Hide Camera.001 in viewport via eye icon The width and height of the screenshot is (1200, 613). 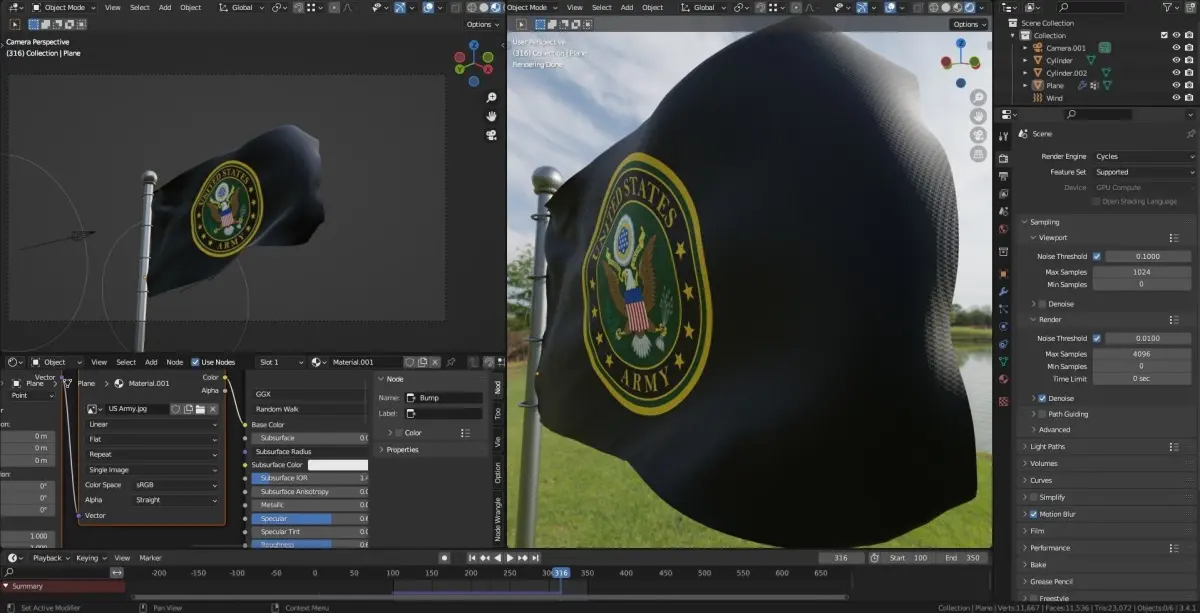coord(1176,48)
